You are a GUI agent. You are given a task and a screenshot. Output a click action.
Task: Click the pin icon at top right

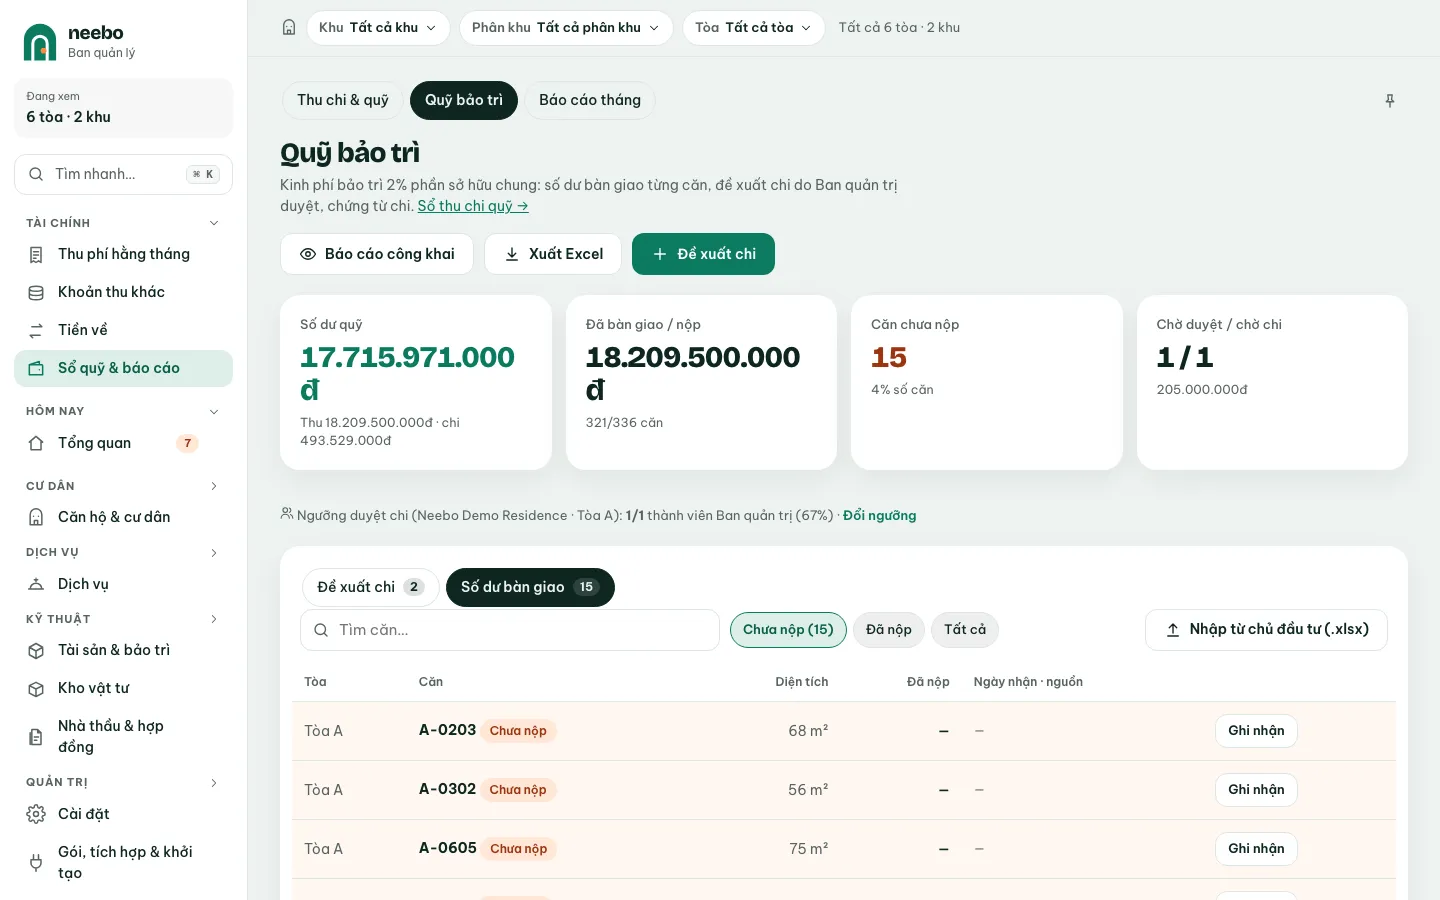coord(1389,100)
